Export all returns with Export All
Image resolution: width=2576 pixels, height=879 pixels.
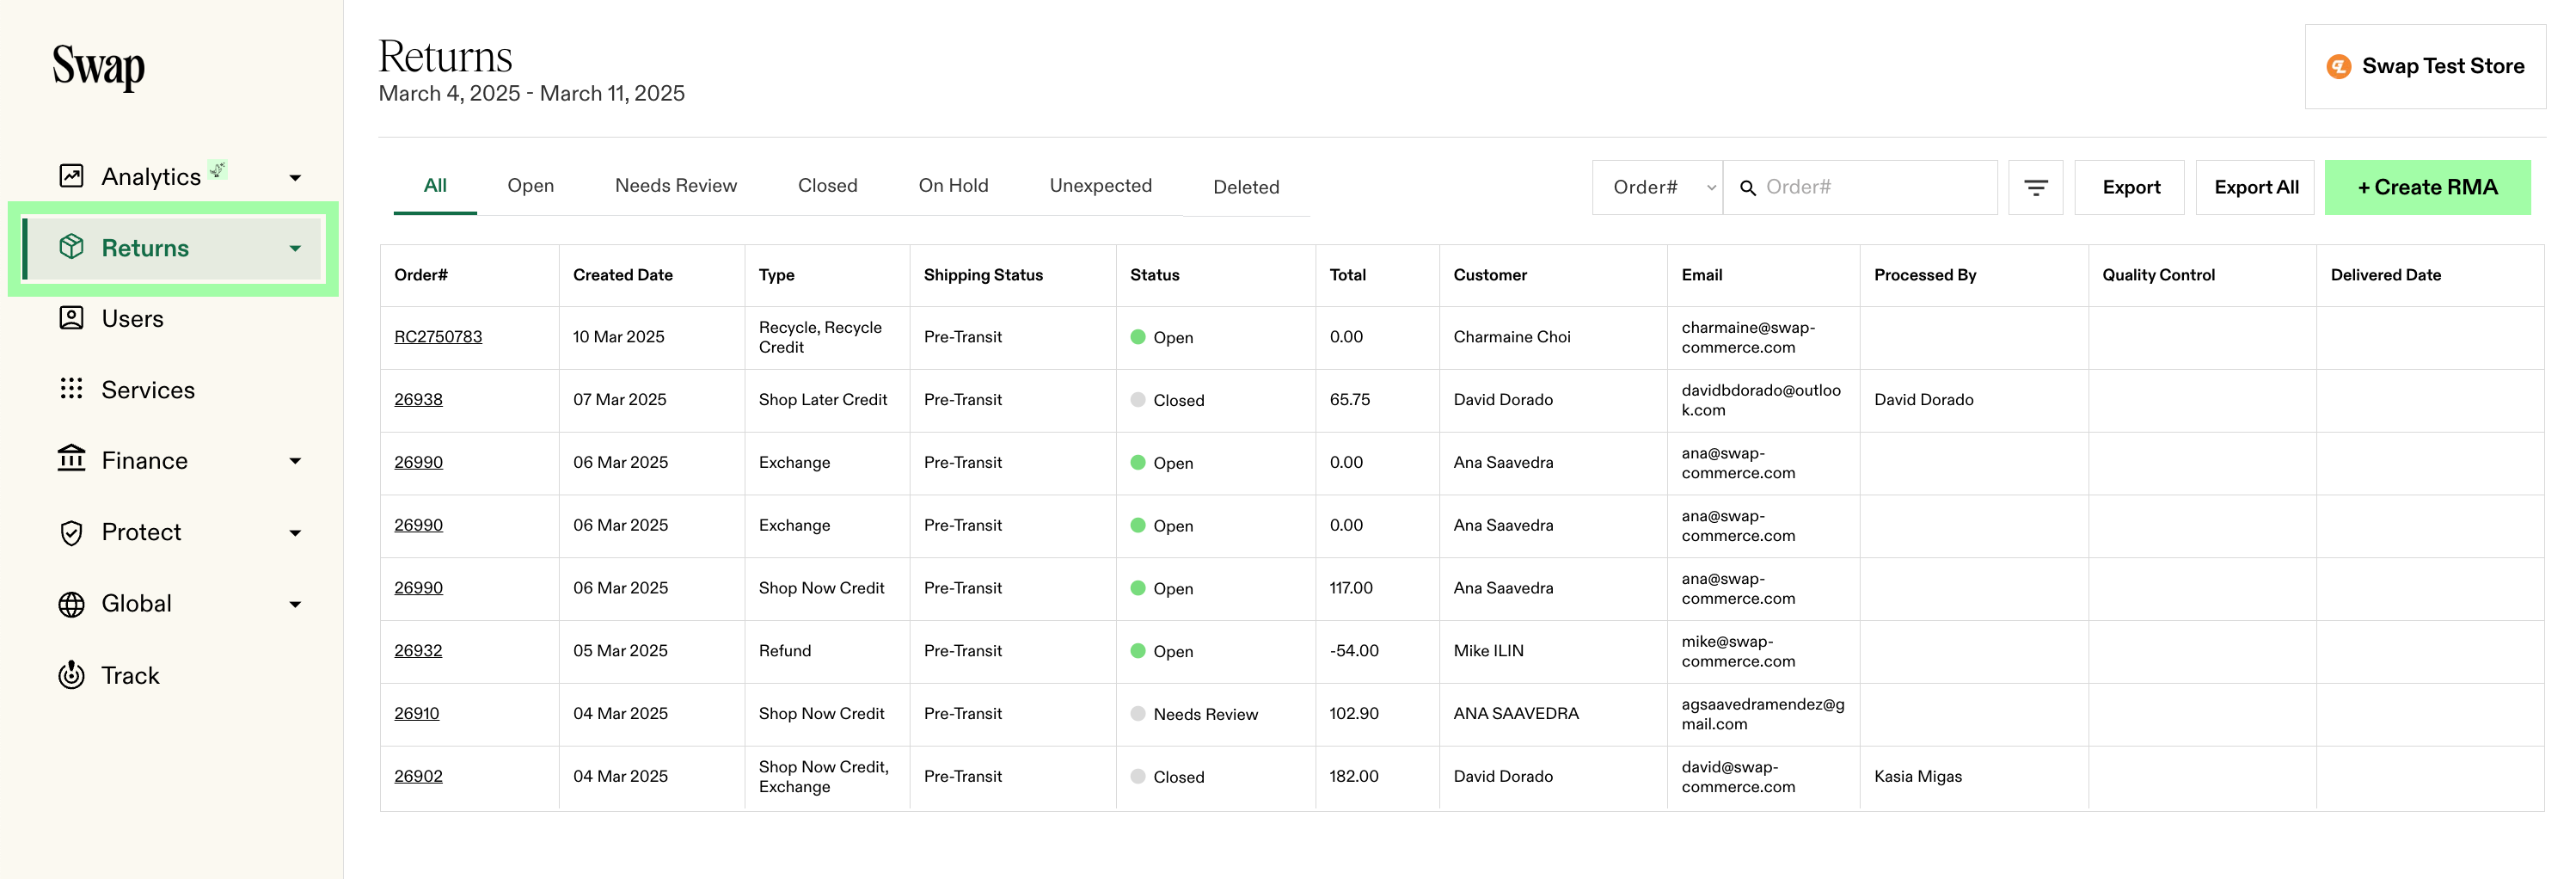(x=2256, y=187)
